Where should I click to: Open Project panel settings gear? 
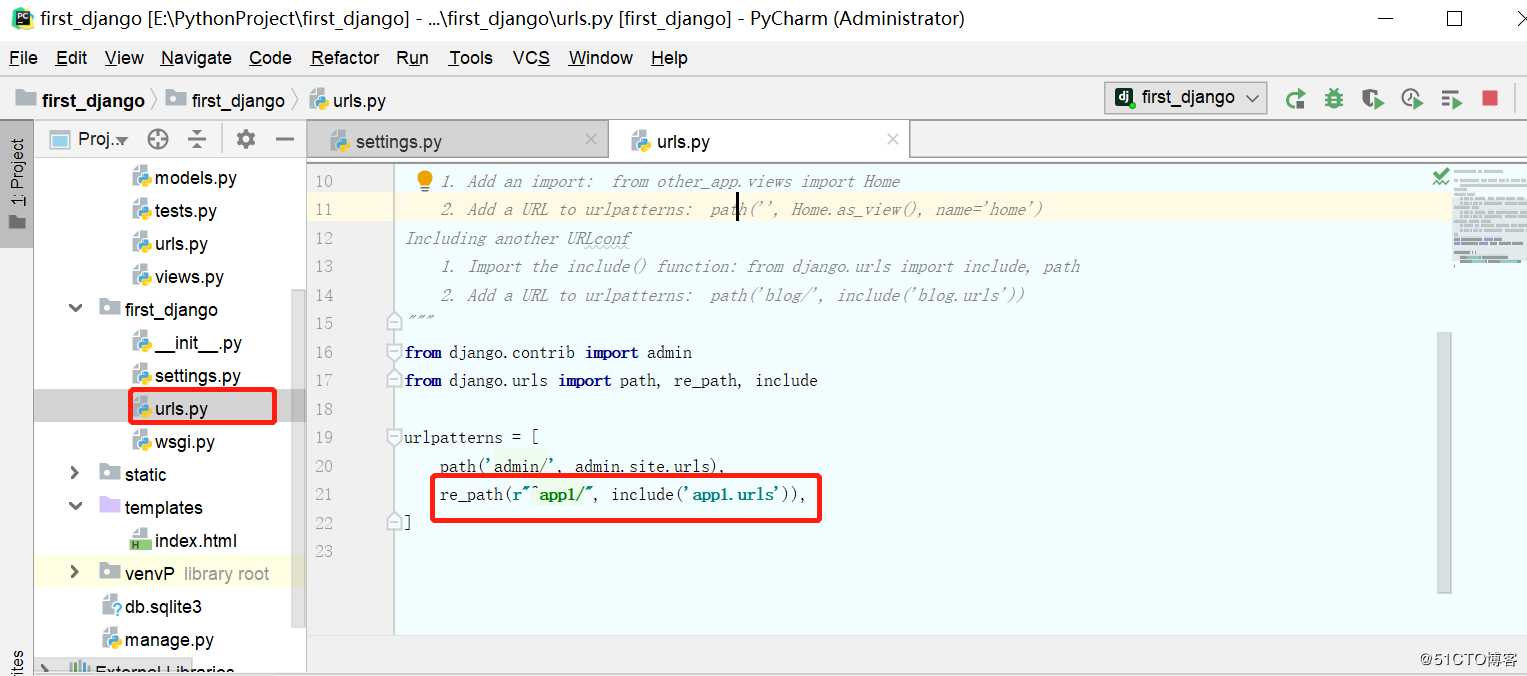coord(246,139)
